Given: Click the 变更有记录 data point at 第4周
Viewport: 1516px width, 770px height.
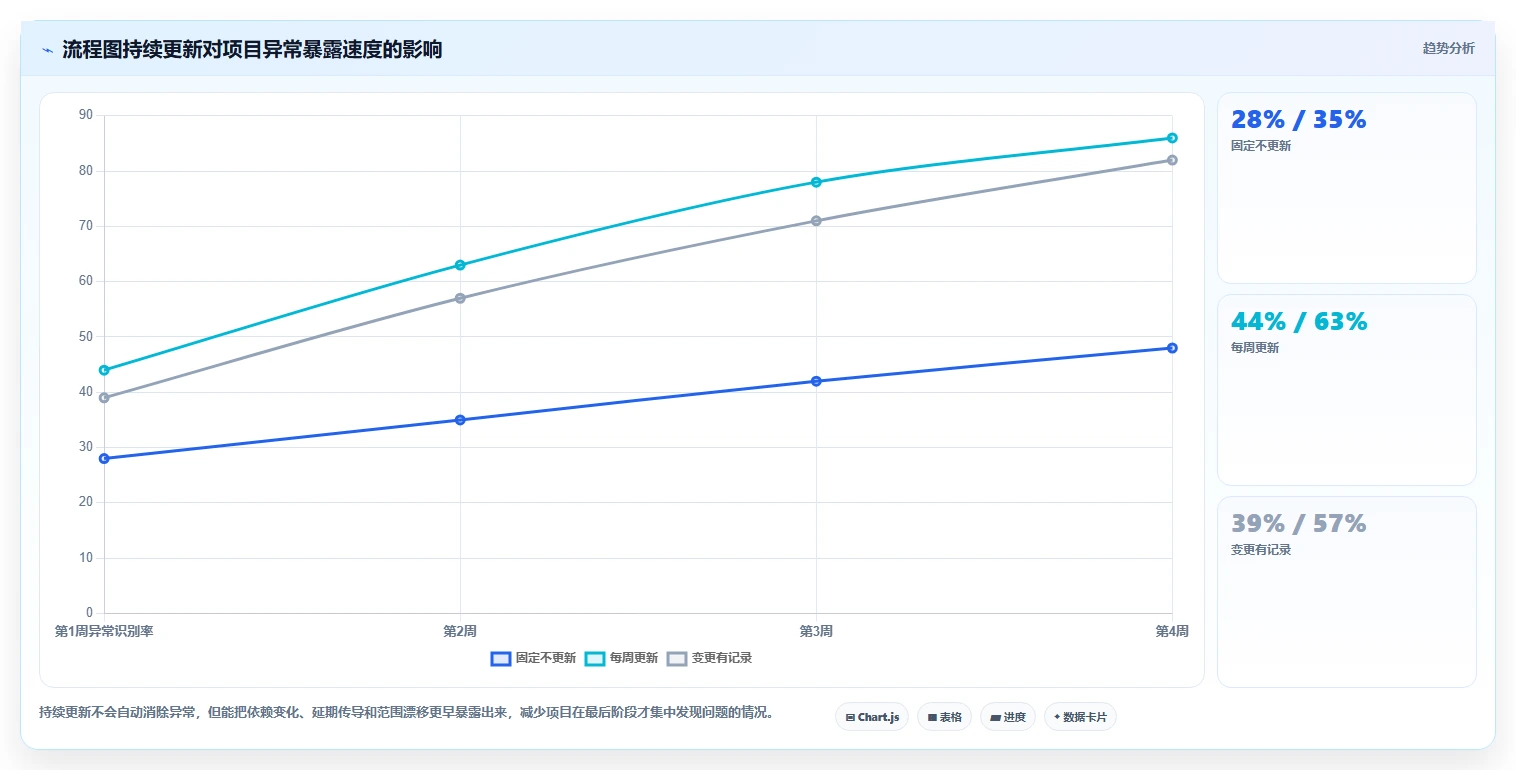Looking at the screenshot, I should pos(1172,160).
